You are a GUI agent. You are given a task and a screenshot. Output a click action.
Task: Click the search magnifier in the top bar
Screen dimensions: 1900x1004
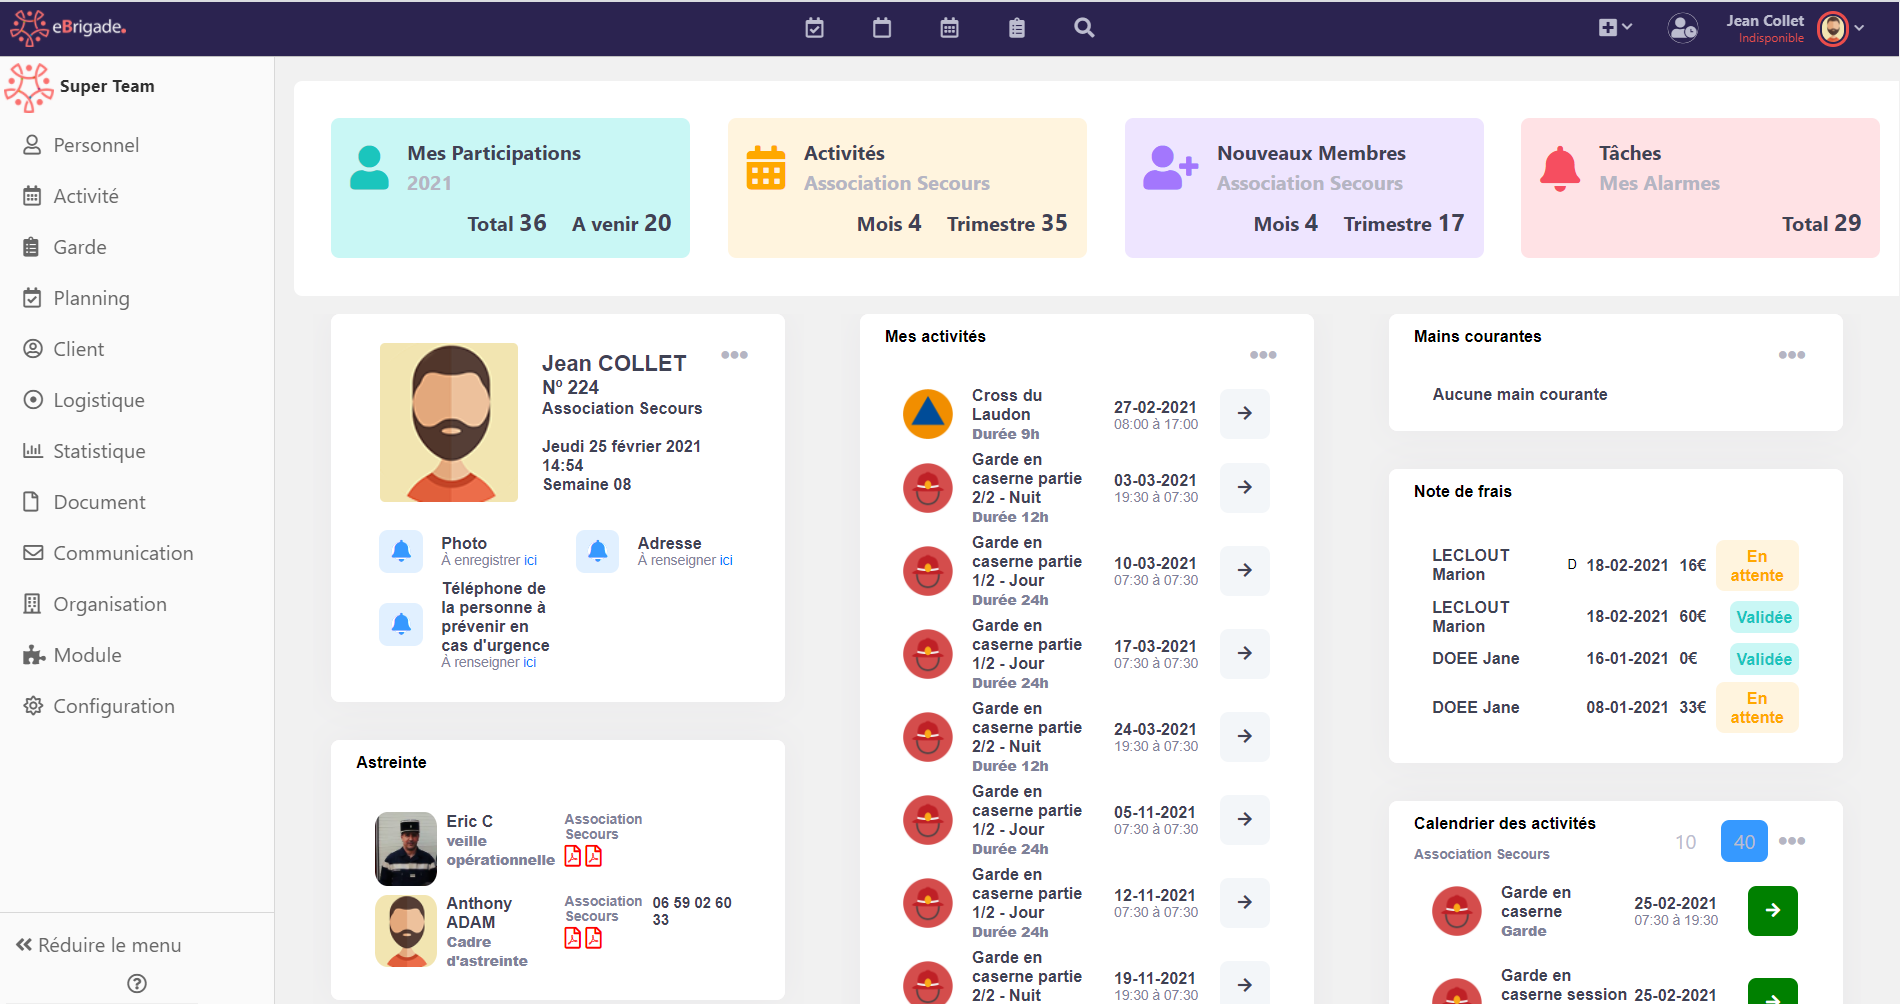point(1084,28)
